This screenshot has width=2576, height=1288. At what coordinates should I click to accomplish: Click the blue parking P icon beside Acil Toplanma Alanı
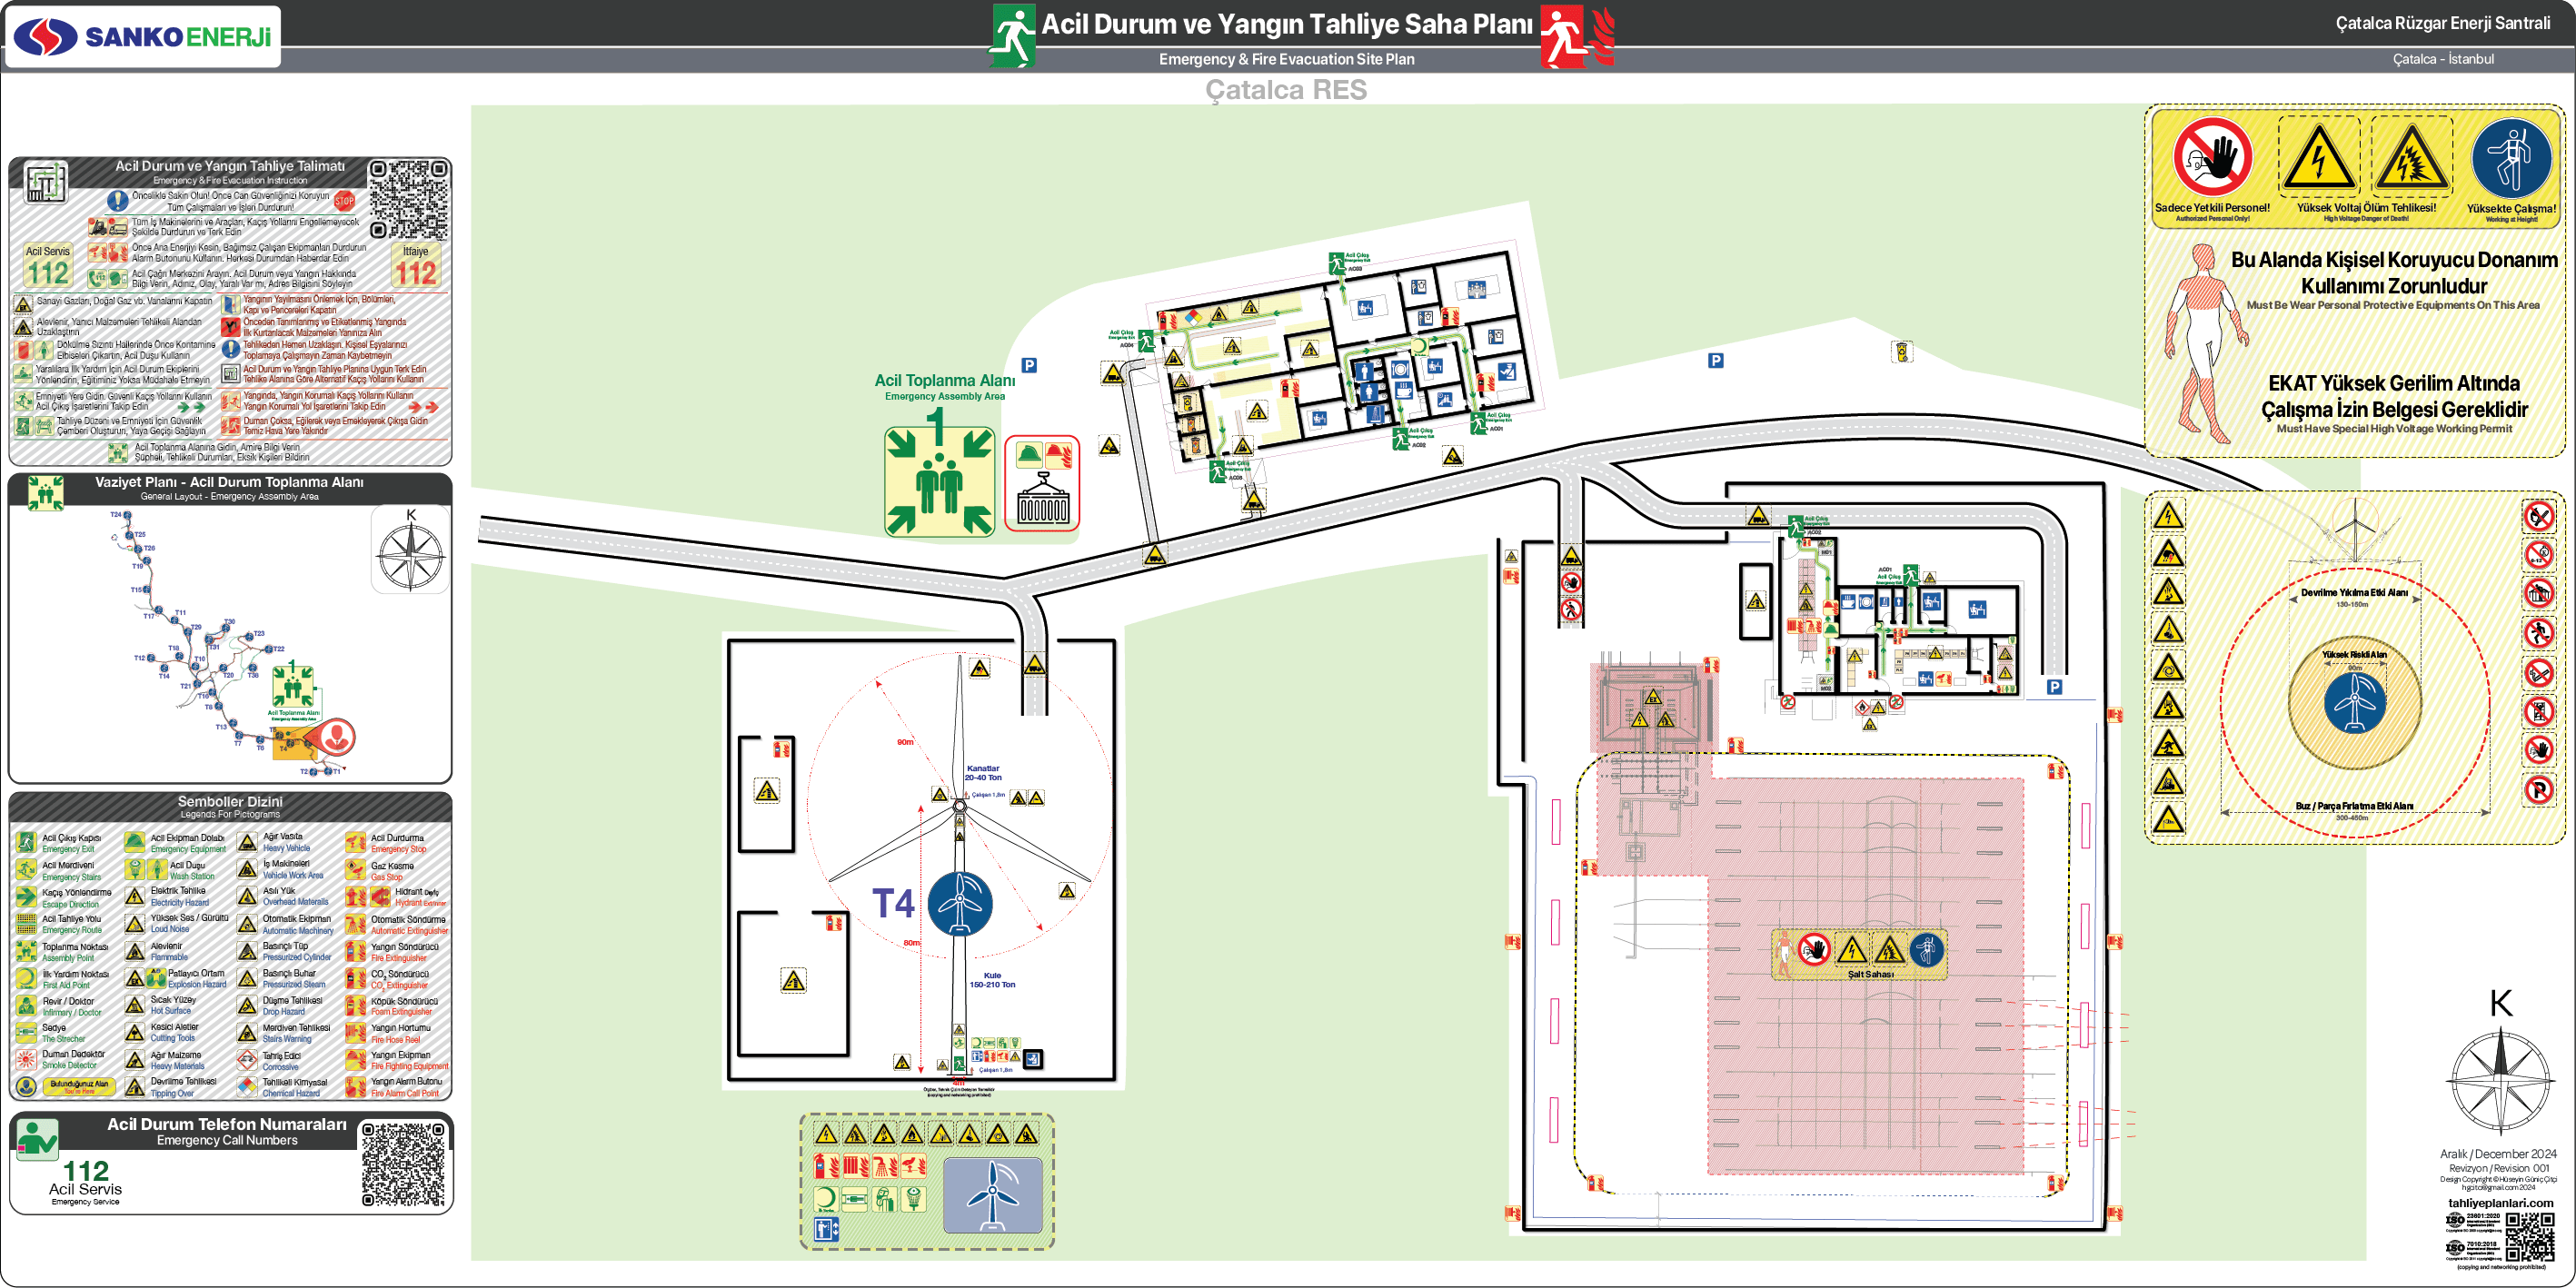(x=1029, y=366)
